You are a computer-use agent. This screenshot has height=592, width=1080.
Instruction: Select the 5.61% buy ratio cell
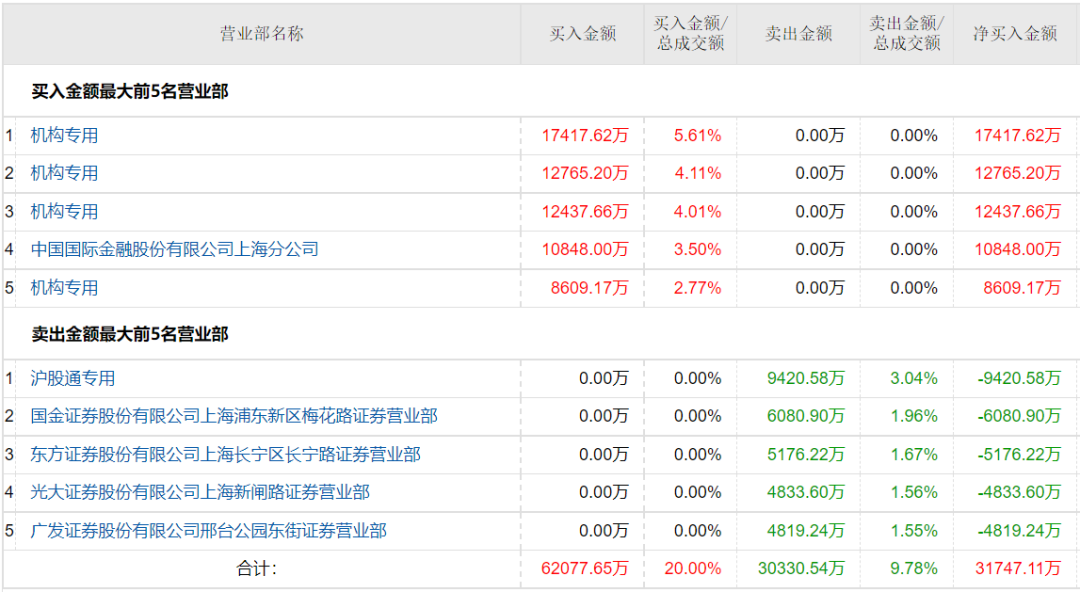click(x=697, y=135)
